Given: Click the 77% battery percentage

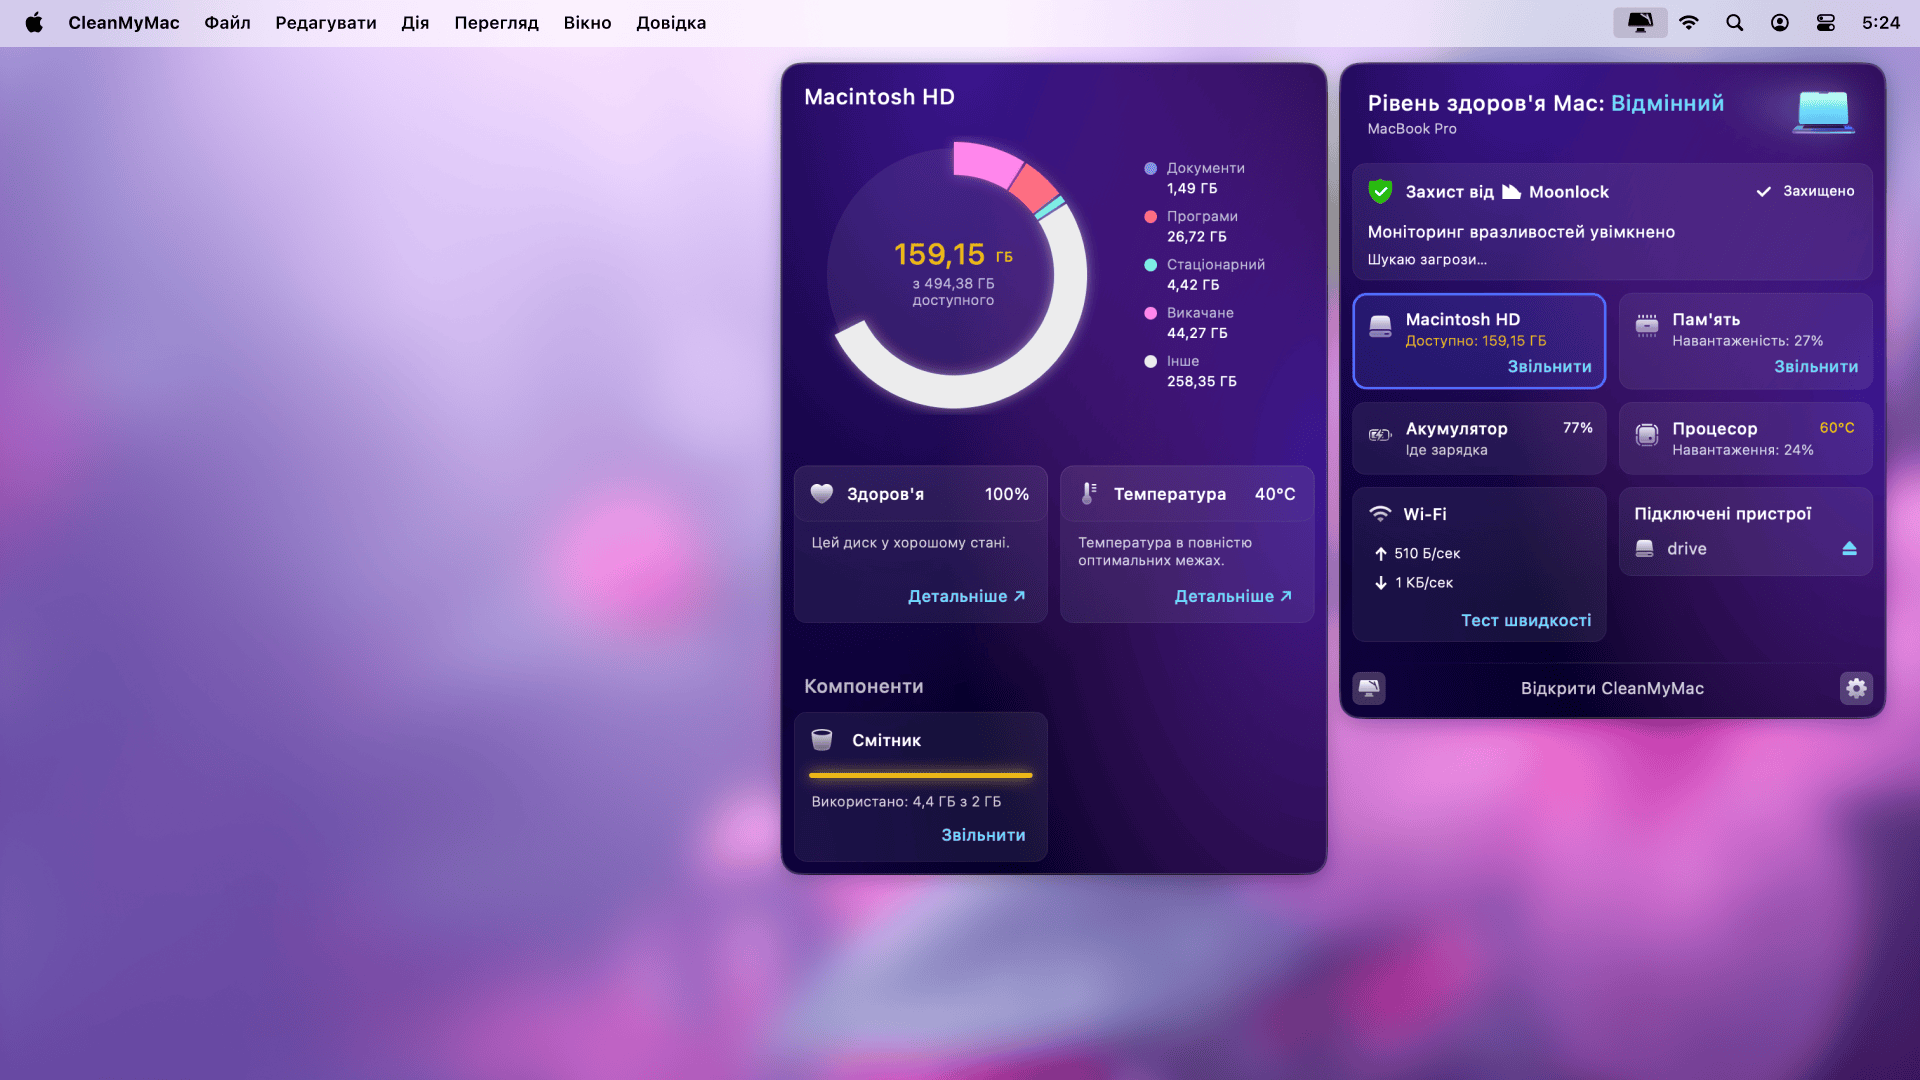Looking at the screenshot, I should [1578, 428].
